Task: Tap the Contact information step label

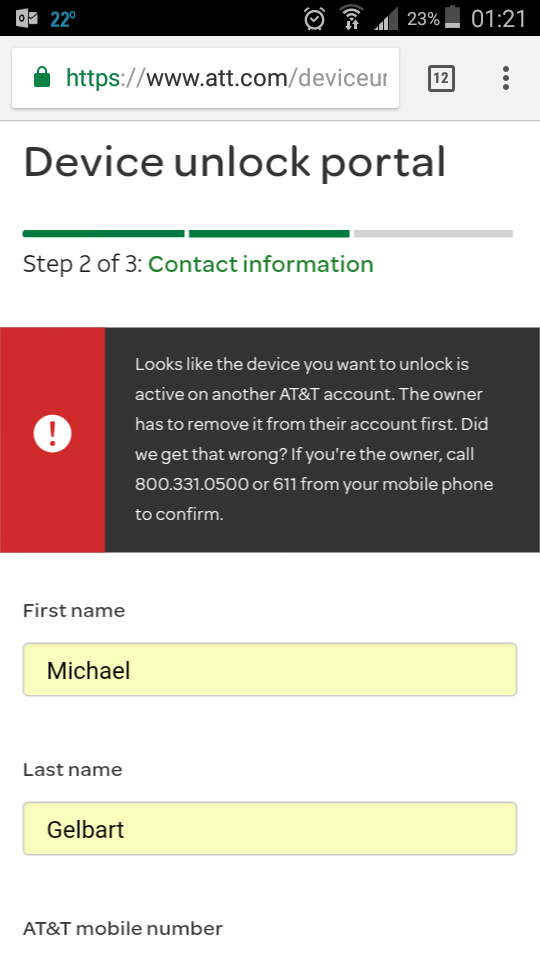Action: 261,264
